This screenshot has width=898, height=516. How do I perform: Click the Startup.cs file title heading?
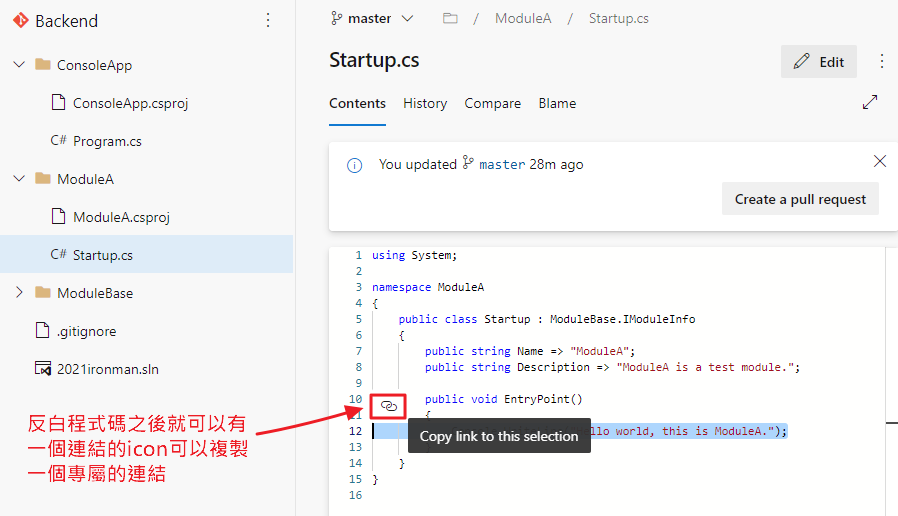374,60
